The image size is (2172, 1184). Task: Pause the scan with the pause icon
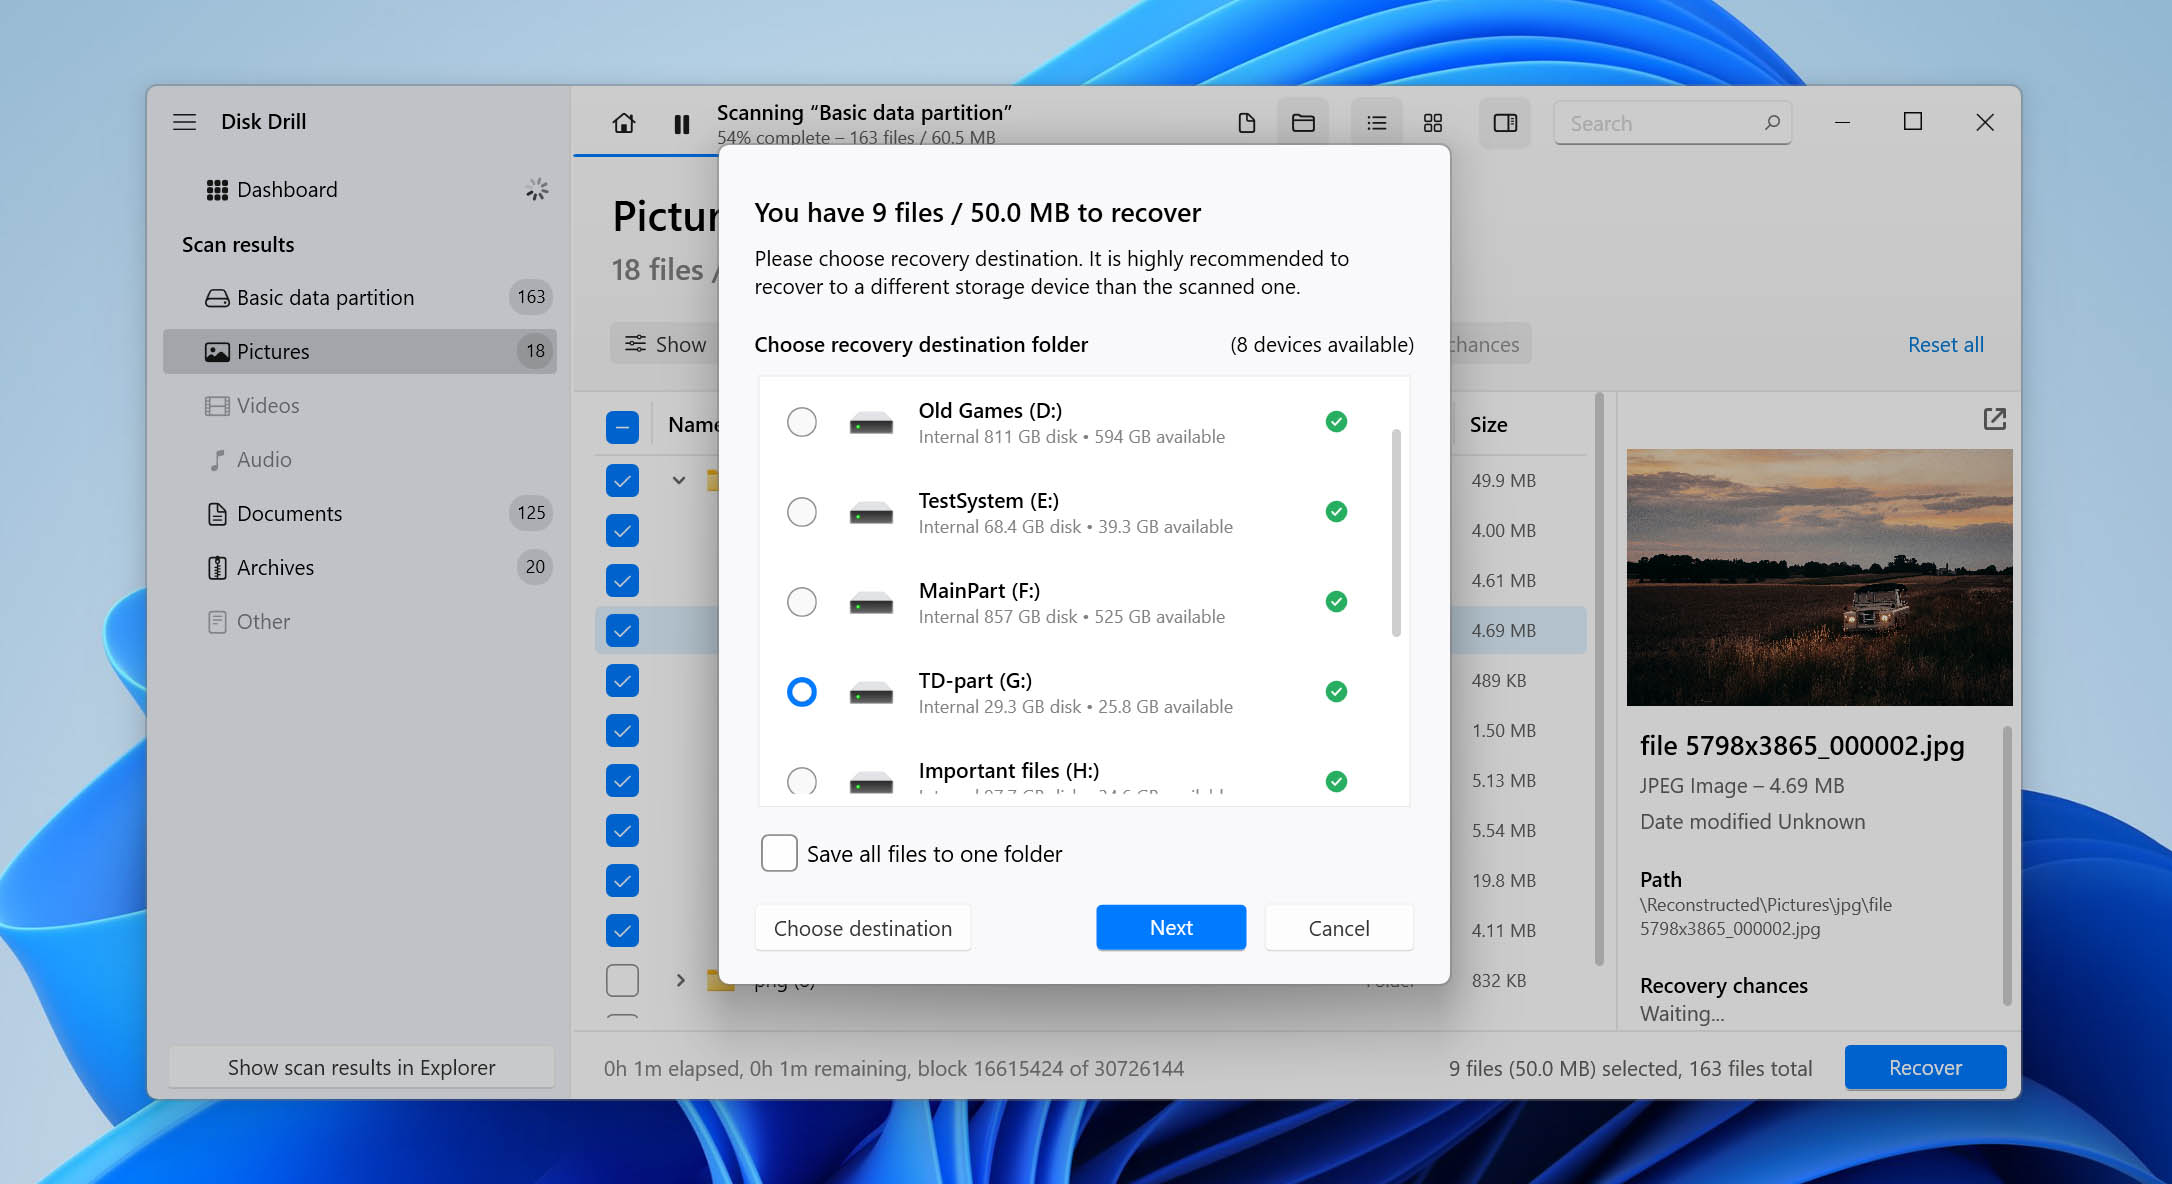682,124
